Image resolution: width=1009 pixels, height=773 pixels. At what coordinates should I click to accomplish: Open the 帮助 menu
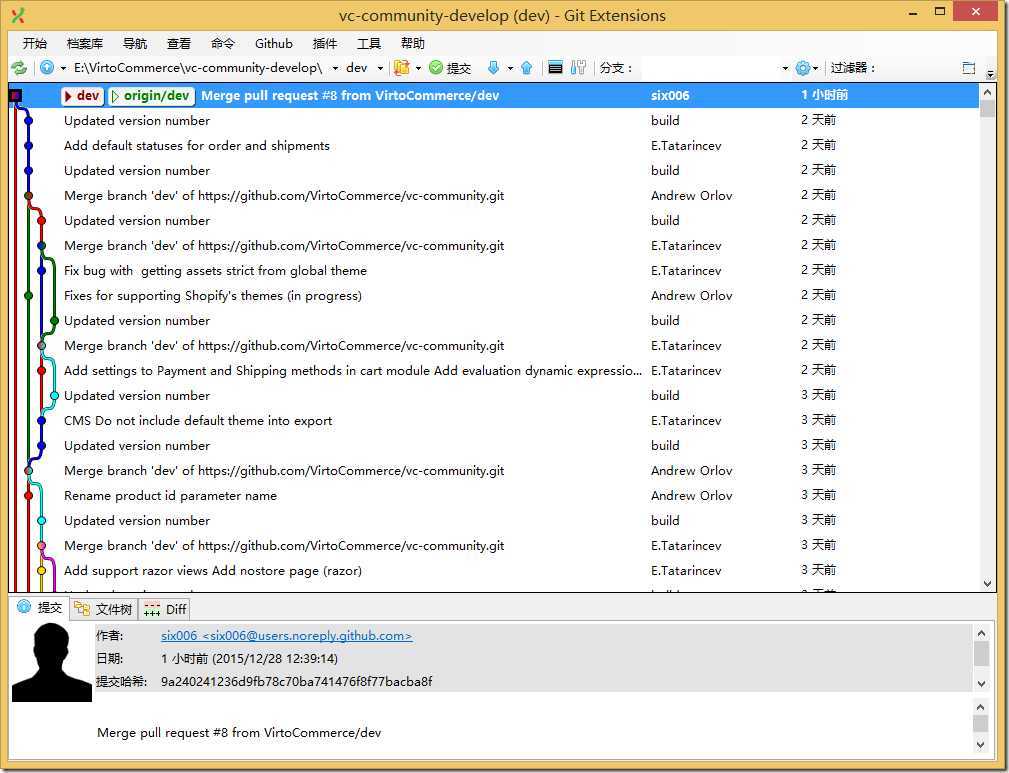[412, 43]
